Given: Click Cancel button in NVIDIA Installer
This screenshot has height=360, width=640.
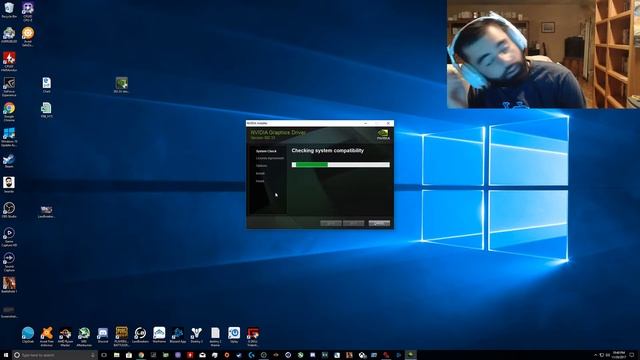Looking at the screenshot, I should [x=379, y=223].
